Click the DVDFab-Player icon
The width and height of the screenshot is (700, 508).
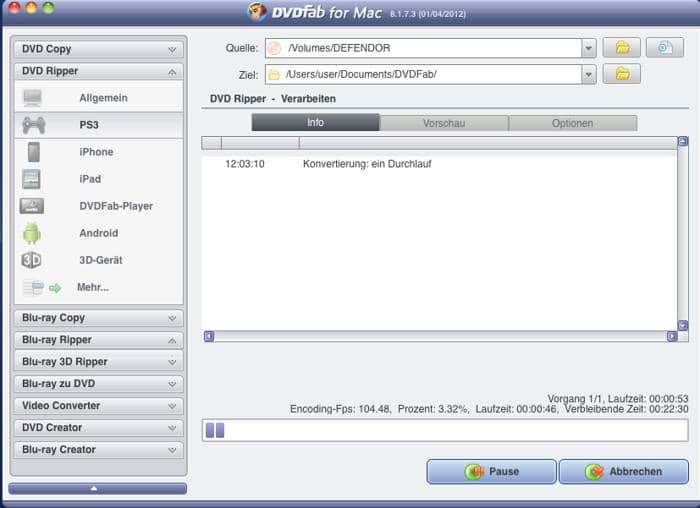click(x=32, y=206)
